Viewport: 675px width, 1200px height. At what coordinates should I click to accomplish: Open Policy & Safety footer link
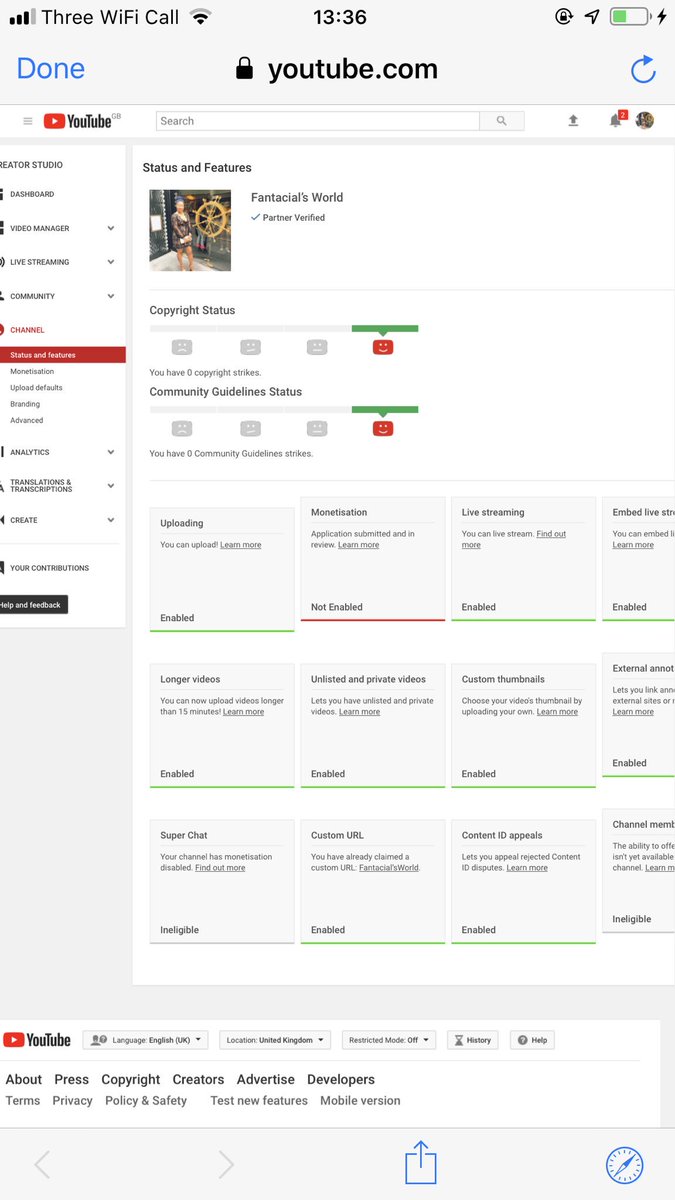146,1101
